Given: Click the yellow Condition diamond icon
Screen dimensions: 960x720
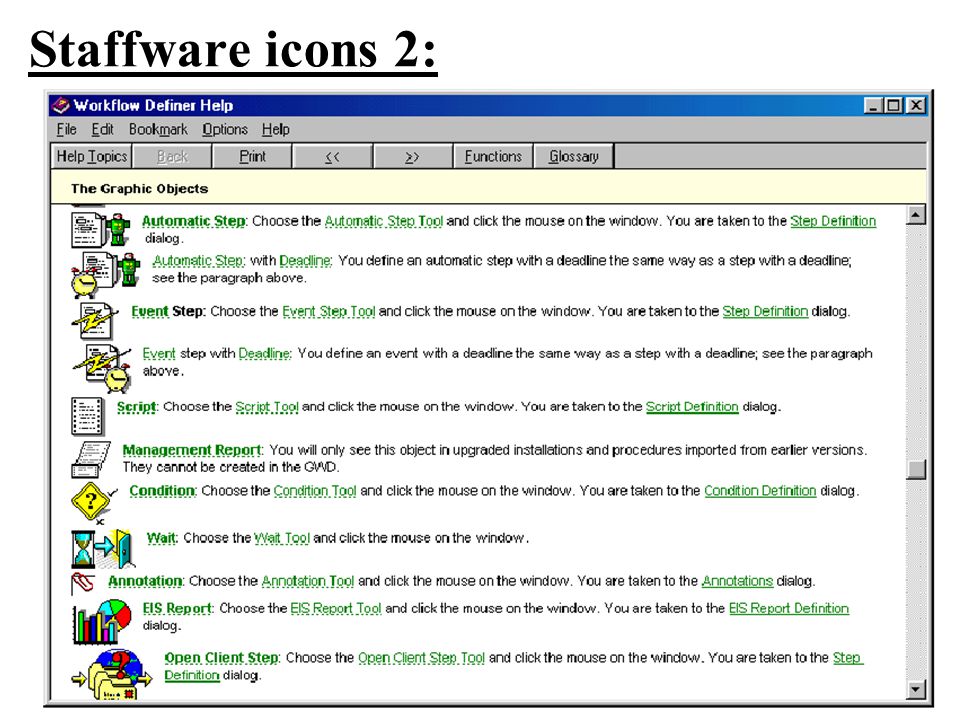Looking at the screenshot, I should (x=93, y=503).
